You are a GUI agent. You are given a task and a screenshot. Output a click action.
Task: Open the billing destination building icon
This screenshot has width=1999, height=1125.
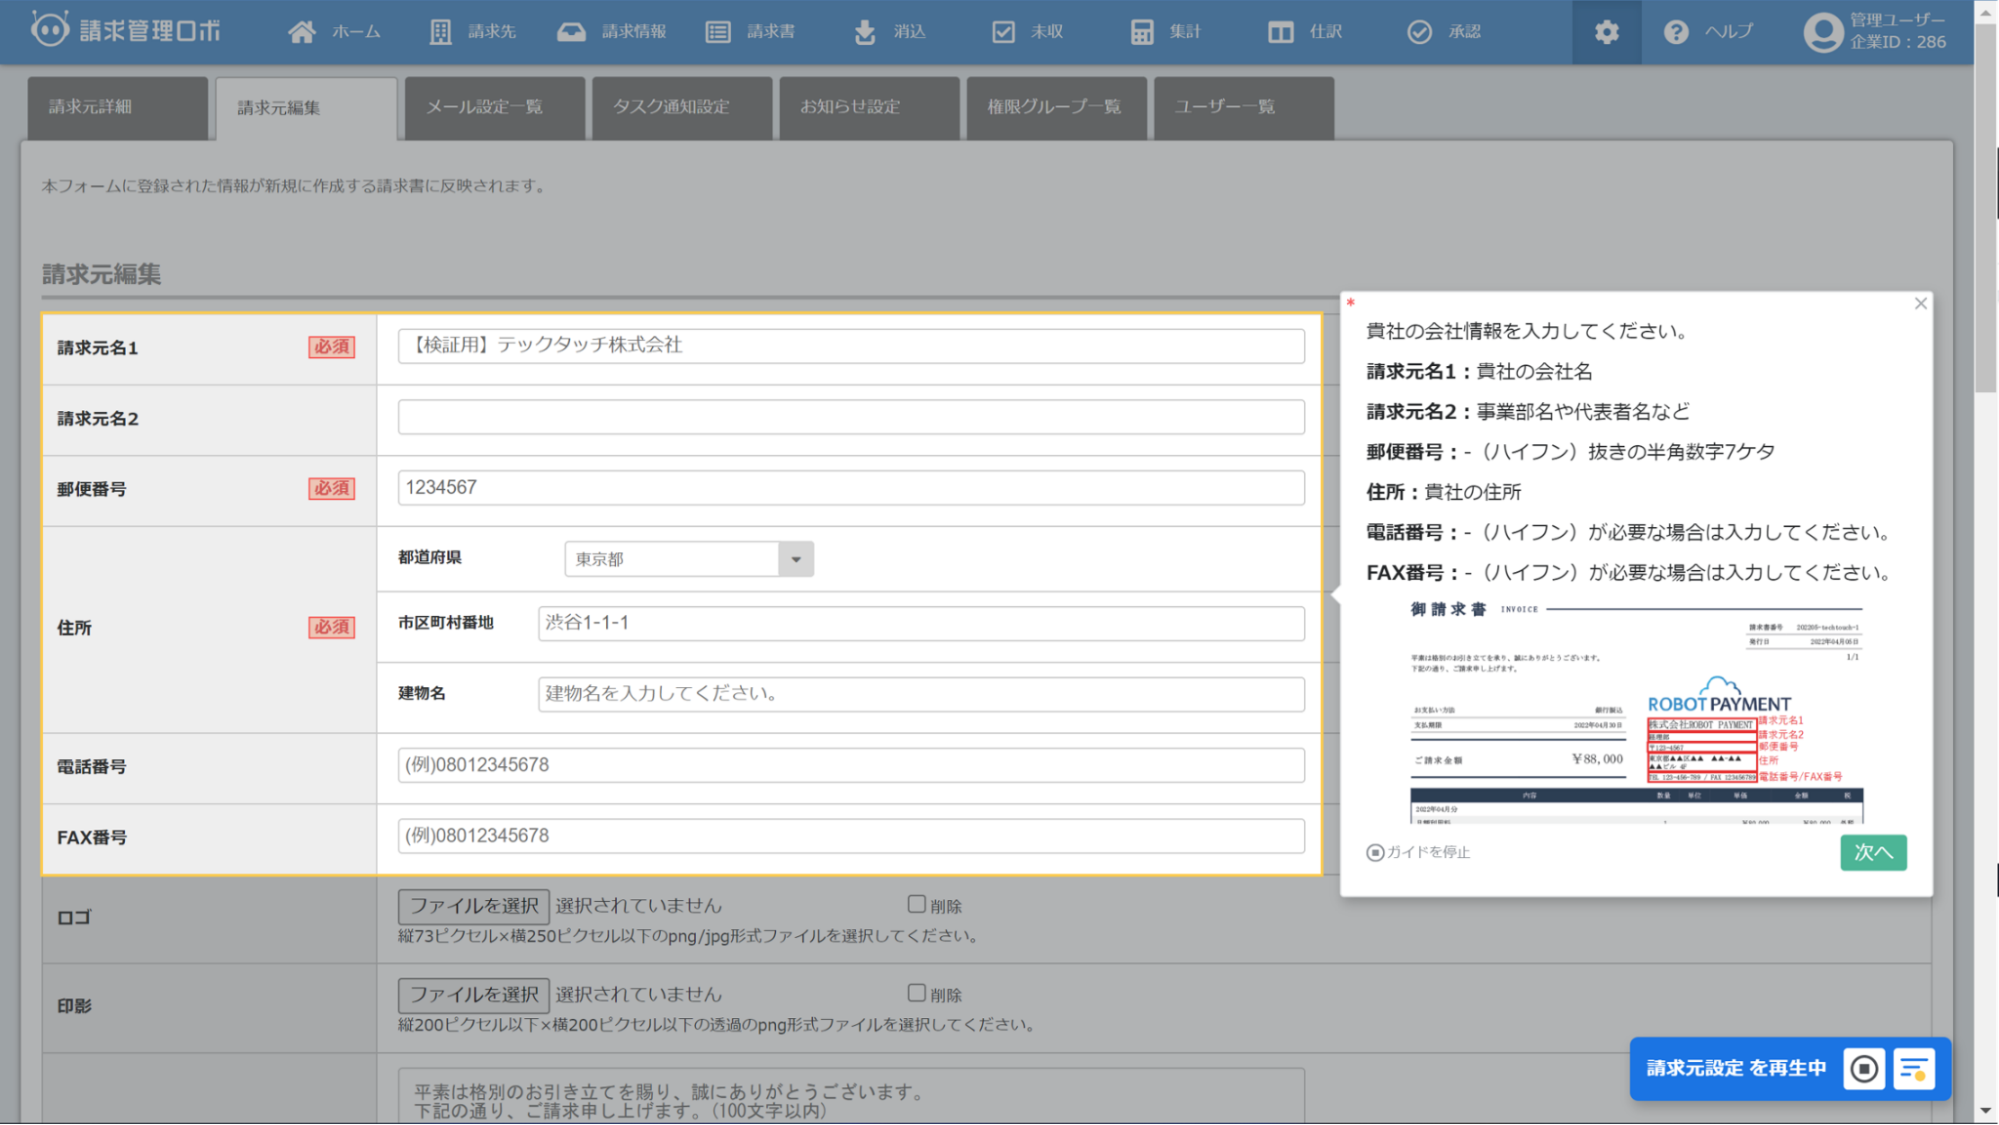point(440,32)
